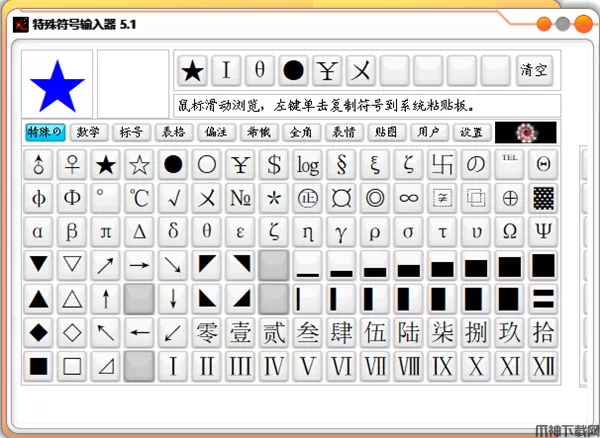Viewport: 600px width, 438px height.
Task: Copy the female ♀ symbol
Action: [x=72, y=164]
